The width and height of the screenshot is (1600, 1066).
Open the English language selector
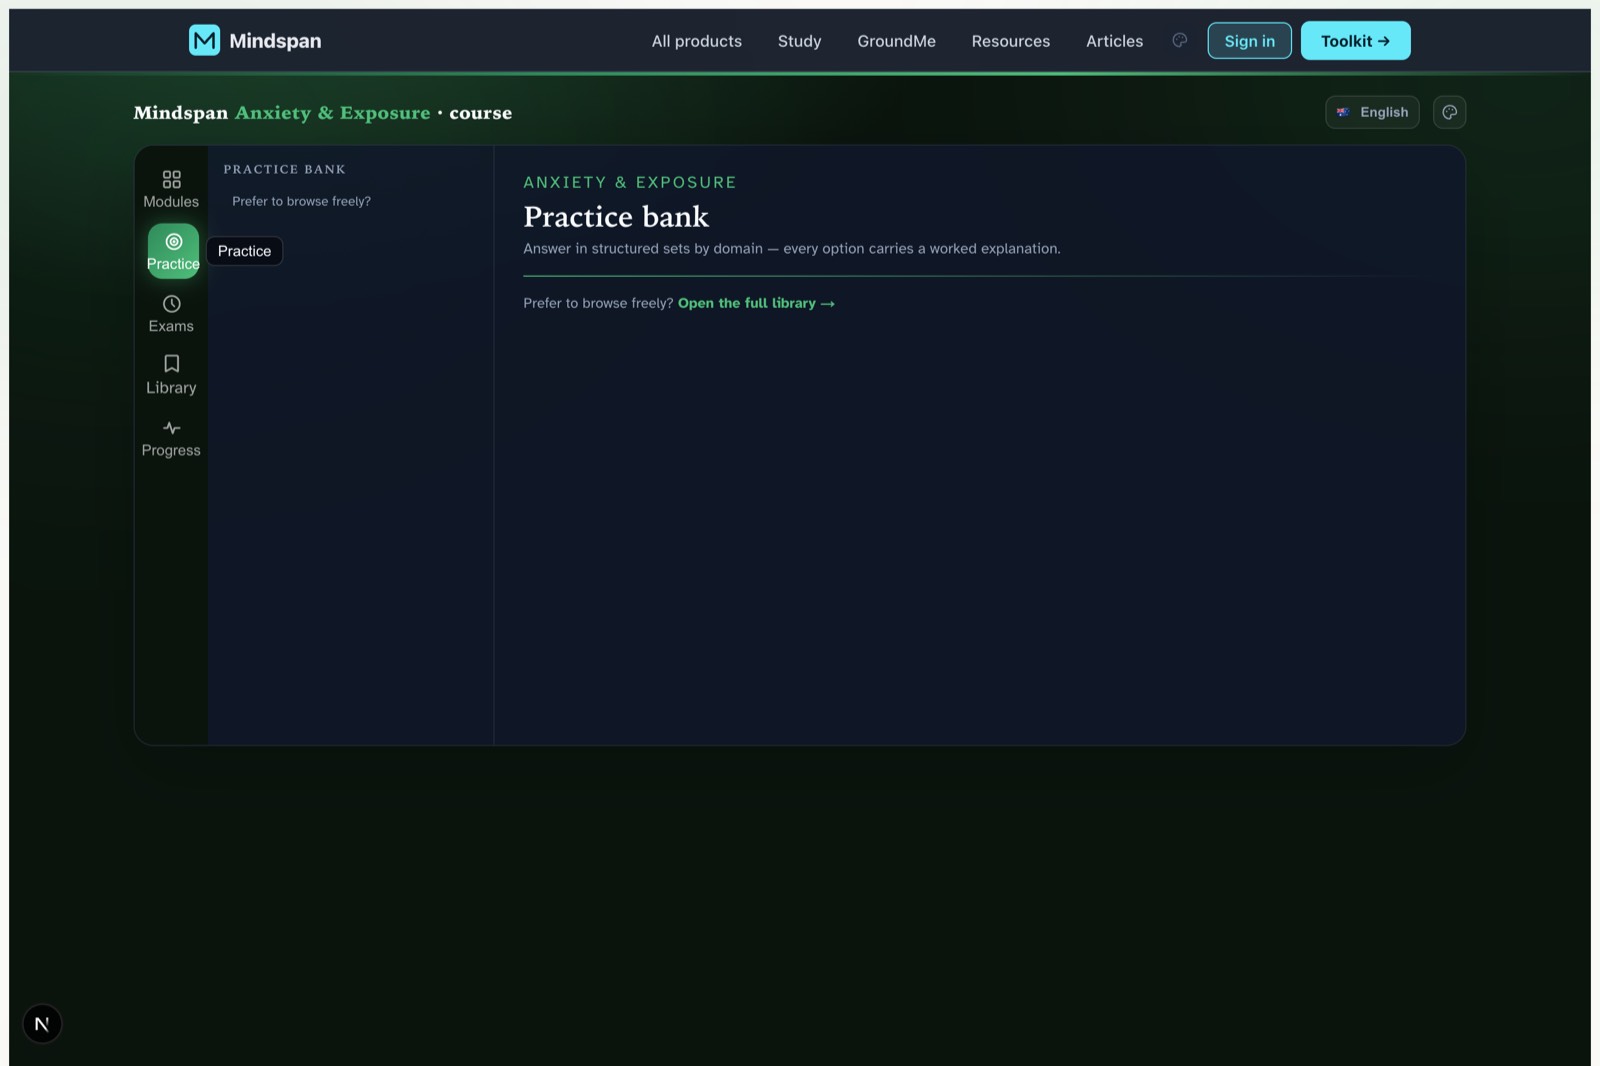coord(1372,112)
